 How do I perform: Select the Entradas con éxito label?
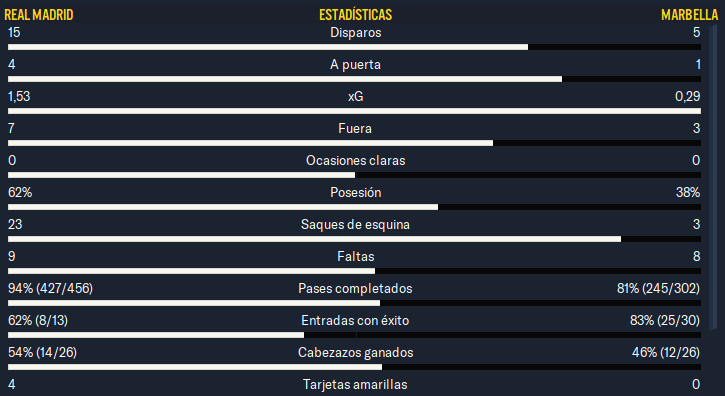tap(355, 321)
